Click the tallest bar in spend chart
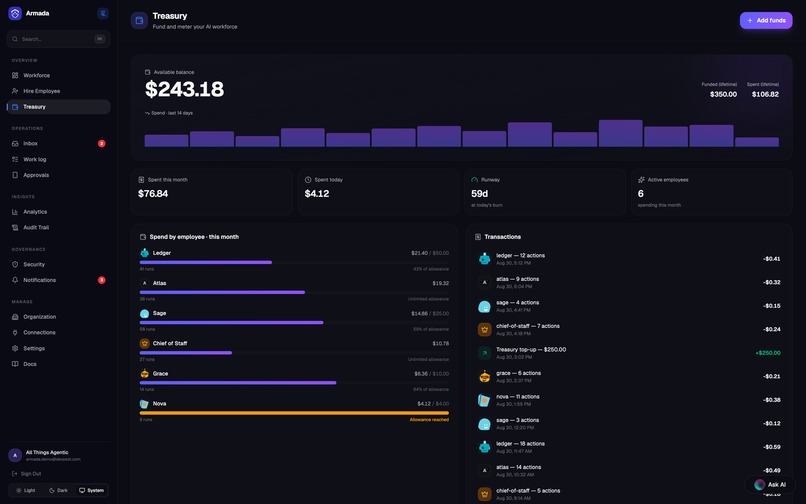This screenshot has width=806, height=504. (x=620, y=134)
